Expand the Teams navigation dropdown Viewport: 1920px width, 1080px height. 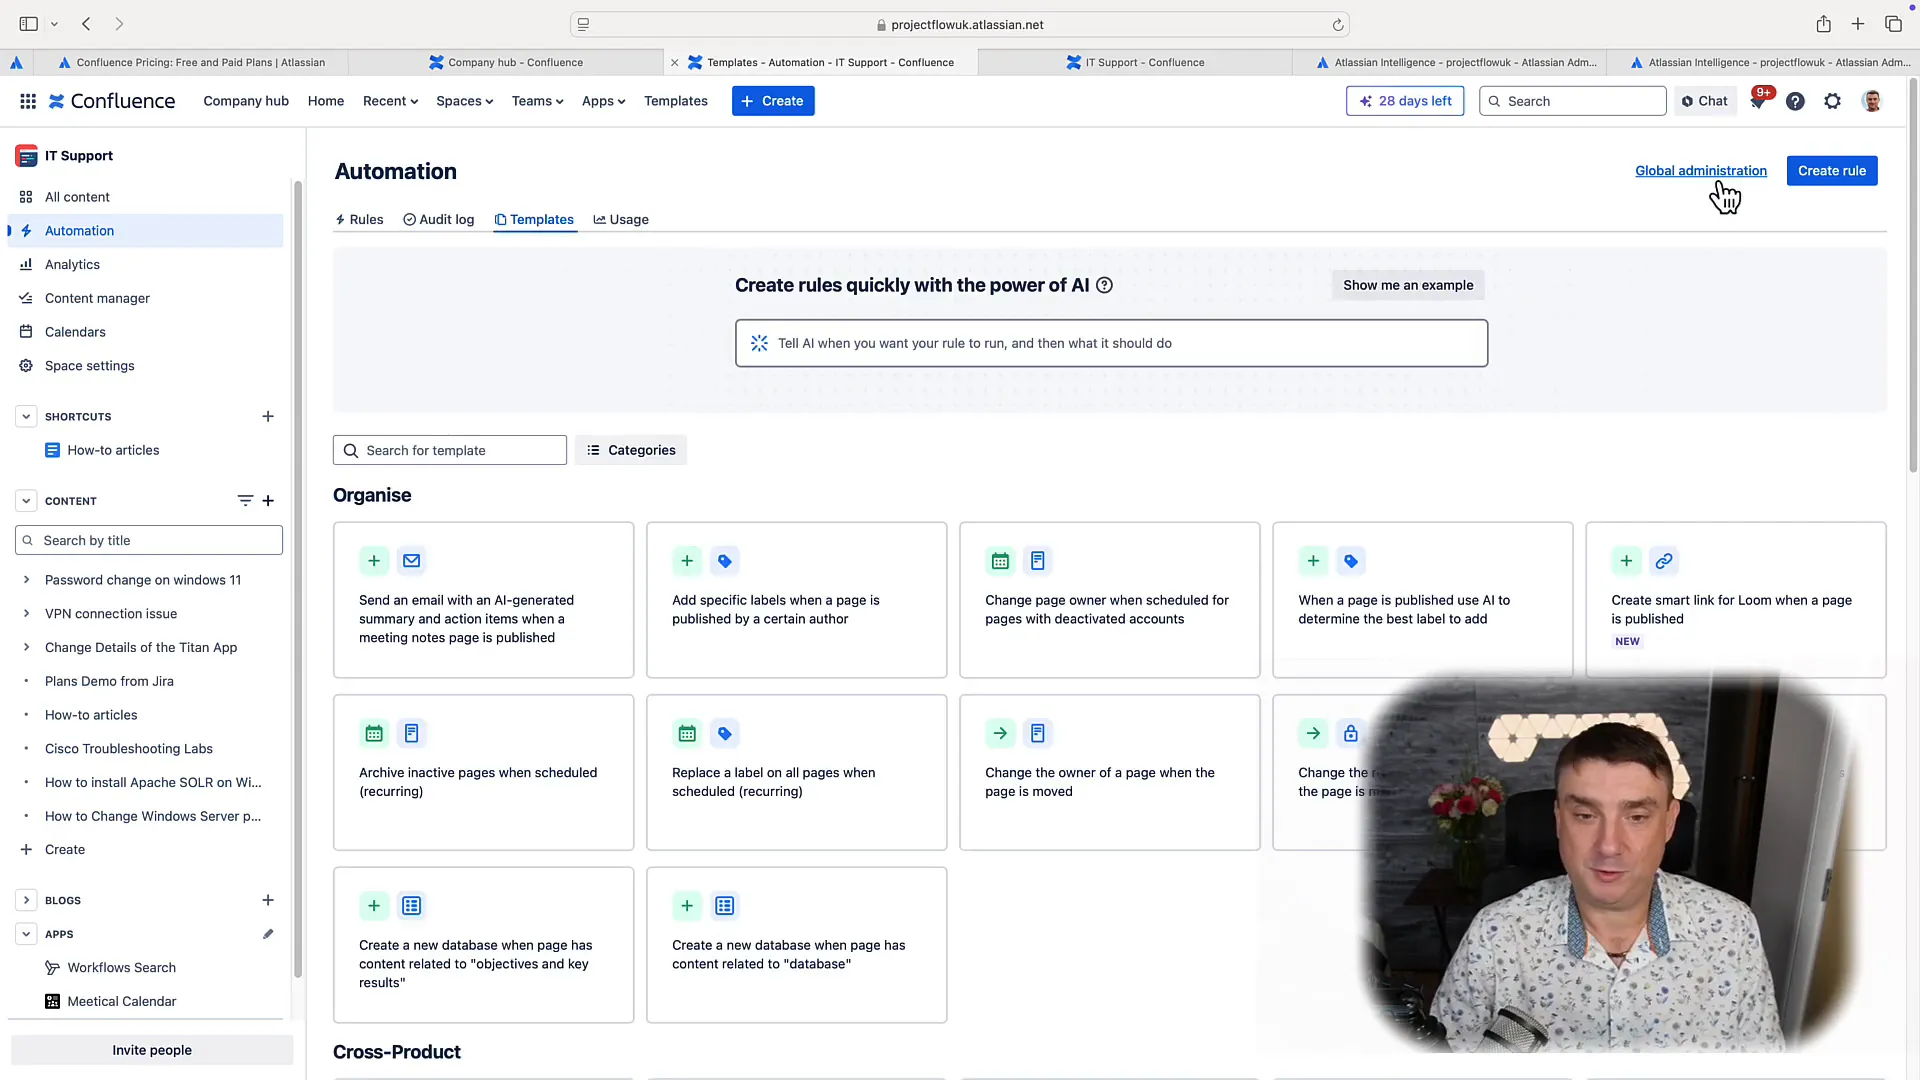pyautogui.click(x=537, y=100)
